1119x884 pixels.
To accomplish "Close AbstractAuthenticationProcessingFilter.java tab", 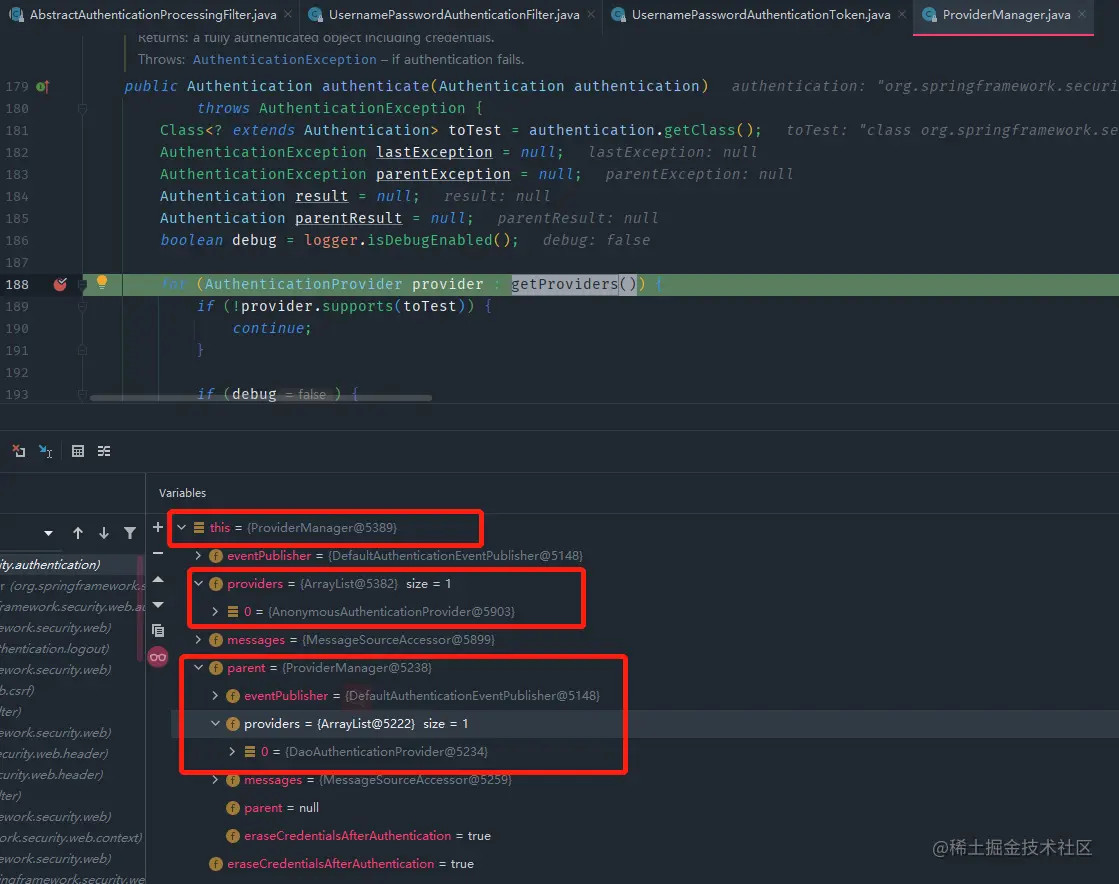I will (287, 14).
